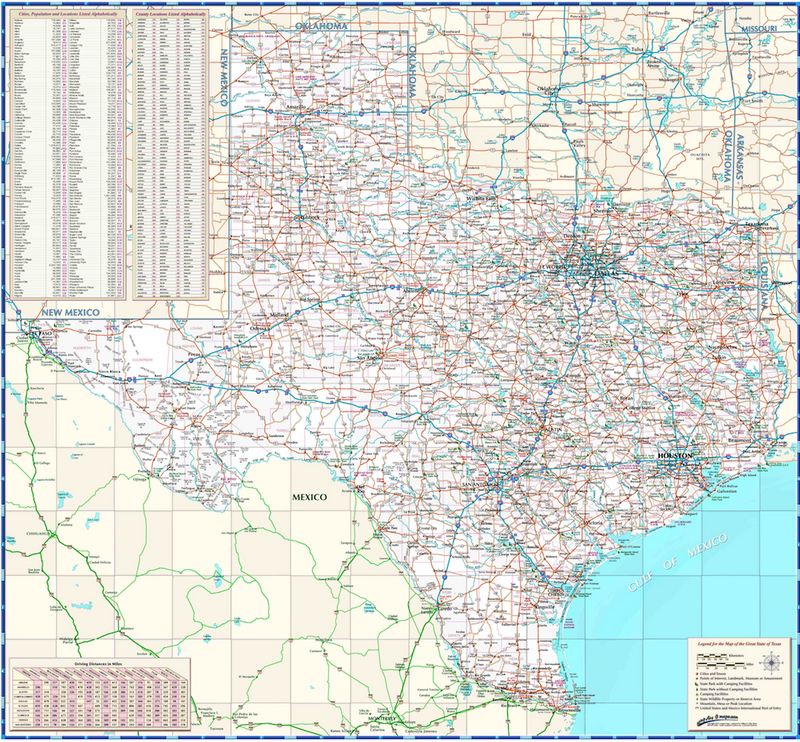
Task: Click the Legend for the Great State of Texas title
Action: click(739, 644)
